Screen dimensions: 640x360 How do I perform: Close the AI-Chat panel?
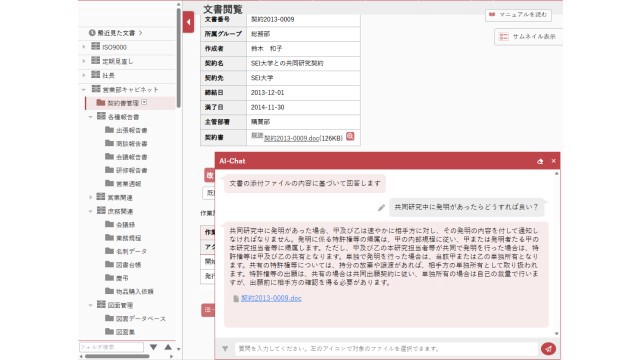[553, 161]
